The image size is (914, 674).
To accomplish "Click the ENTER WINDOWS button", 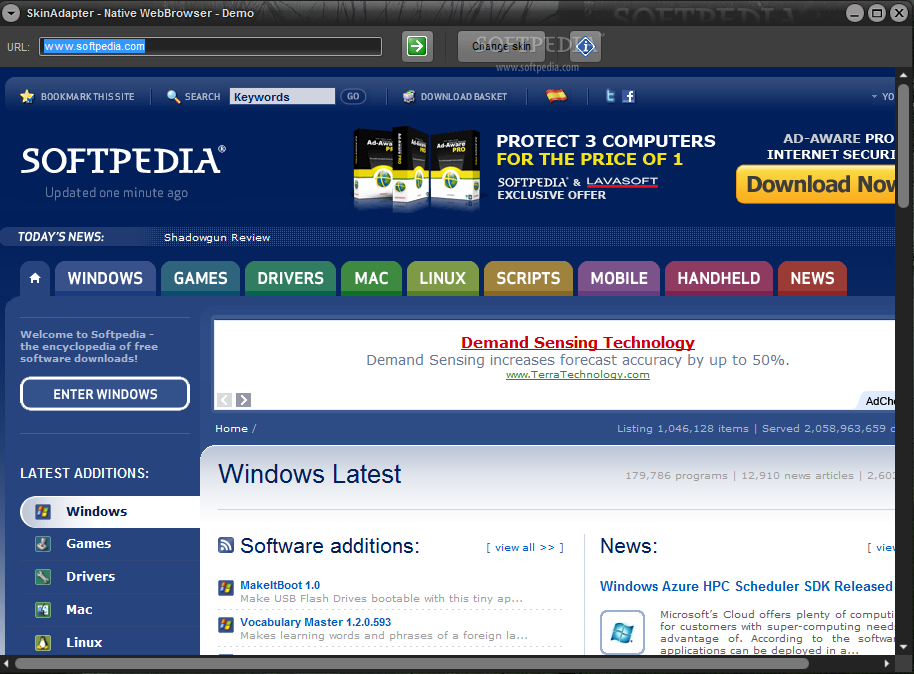I will click(x=105, y=394).
